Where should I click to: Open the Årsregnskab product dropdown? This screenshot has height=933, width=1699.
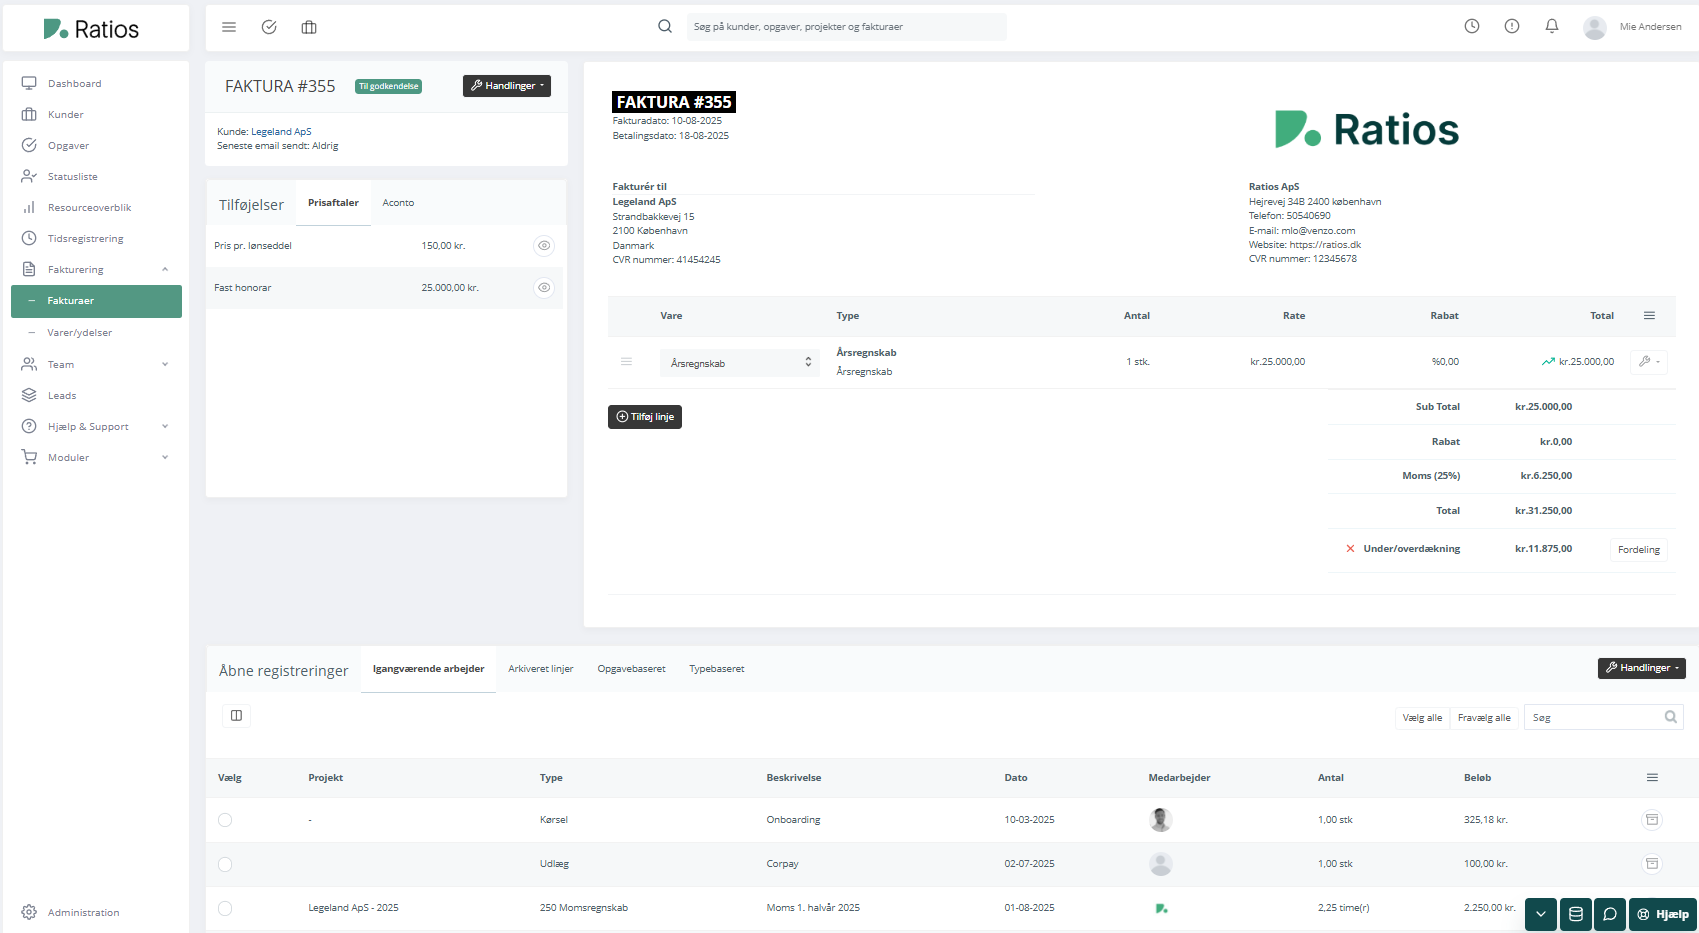739,363
